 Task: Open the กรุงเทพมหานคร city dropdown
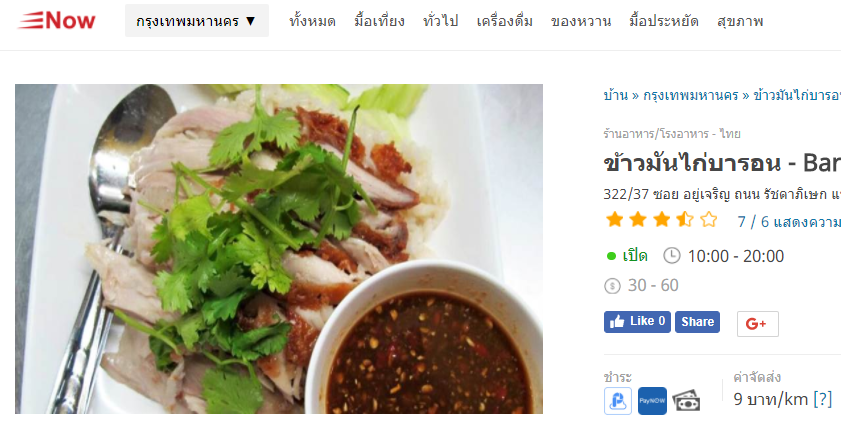[197, 21]
